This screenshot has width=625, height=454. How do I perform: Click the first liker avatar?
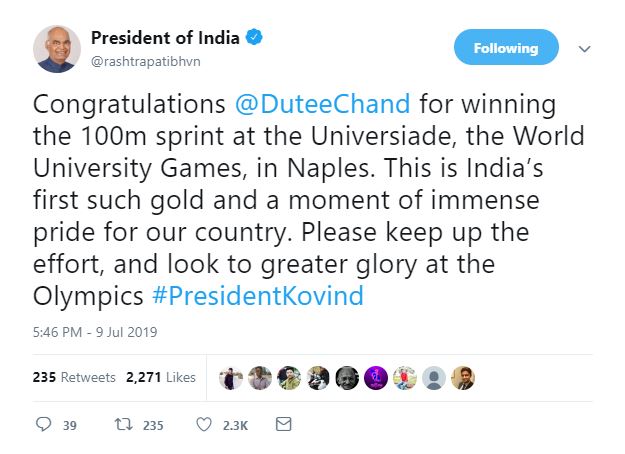231,378
